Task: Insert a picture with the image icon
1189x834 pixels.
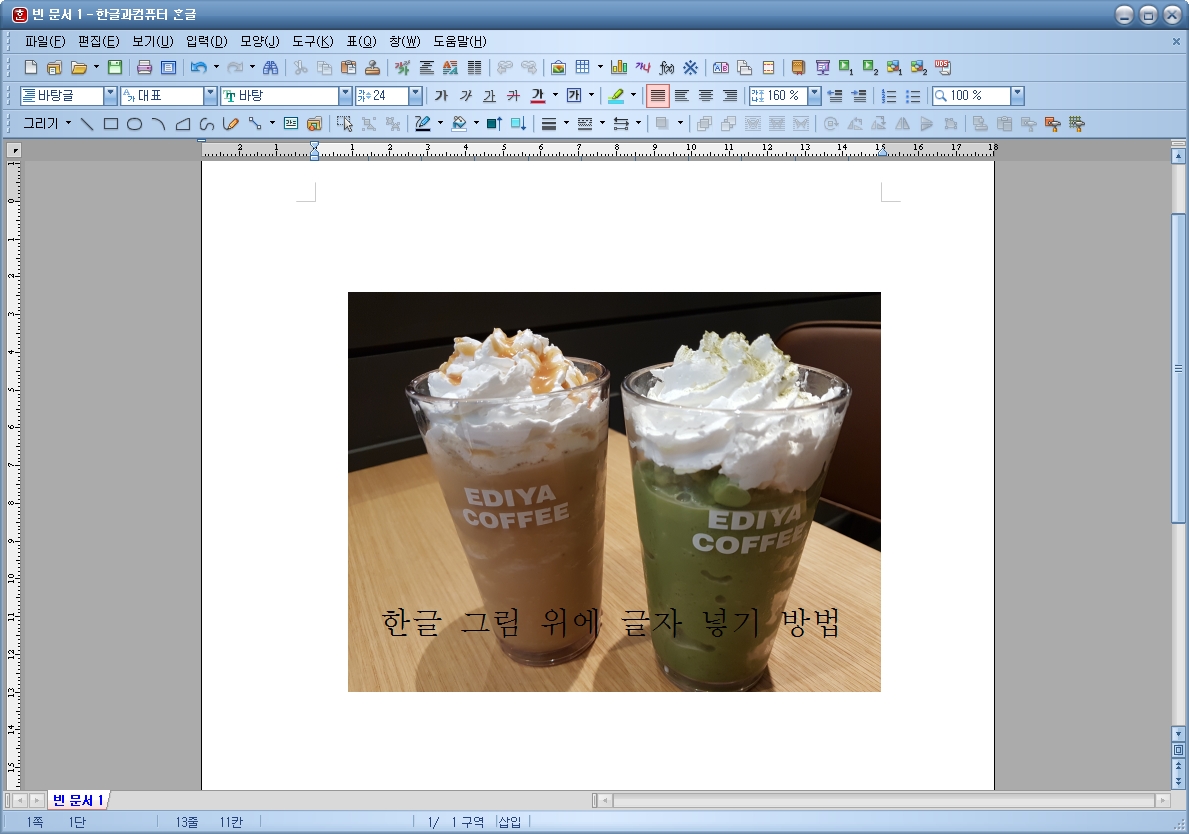Action: (x=558, y=67)
